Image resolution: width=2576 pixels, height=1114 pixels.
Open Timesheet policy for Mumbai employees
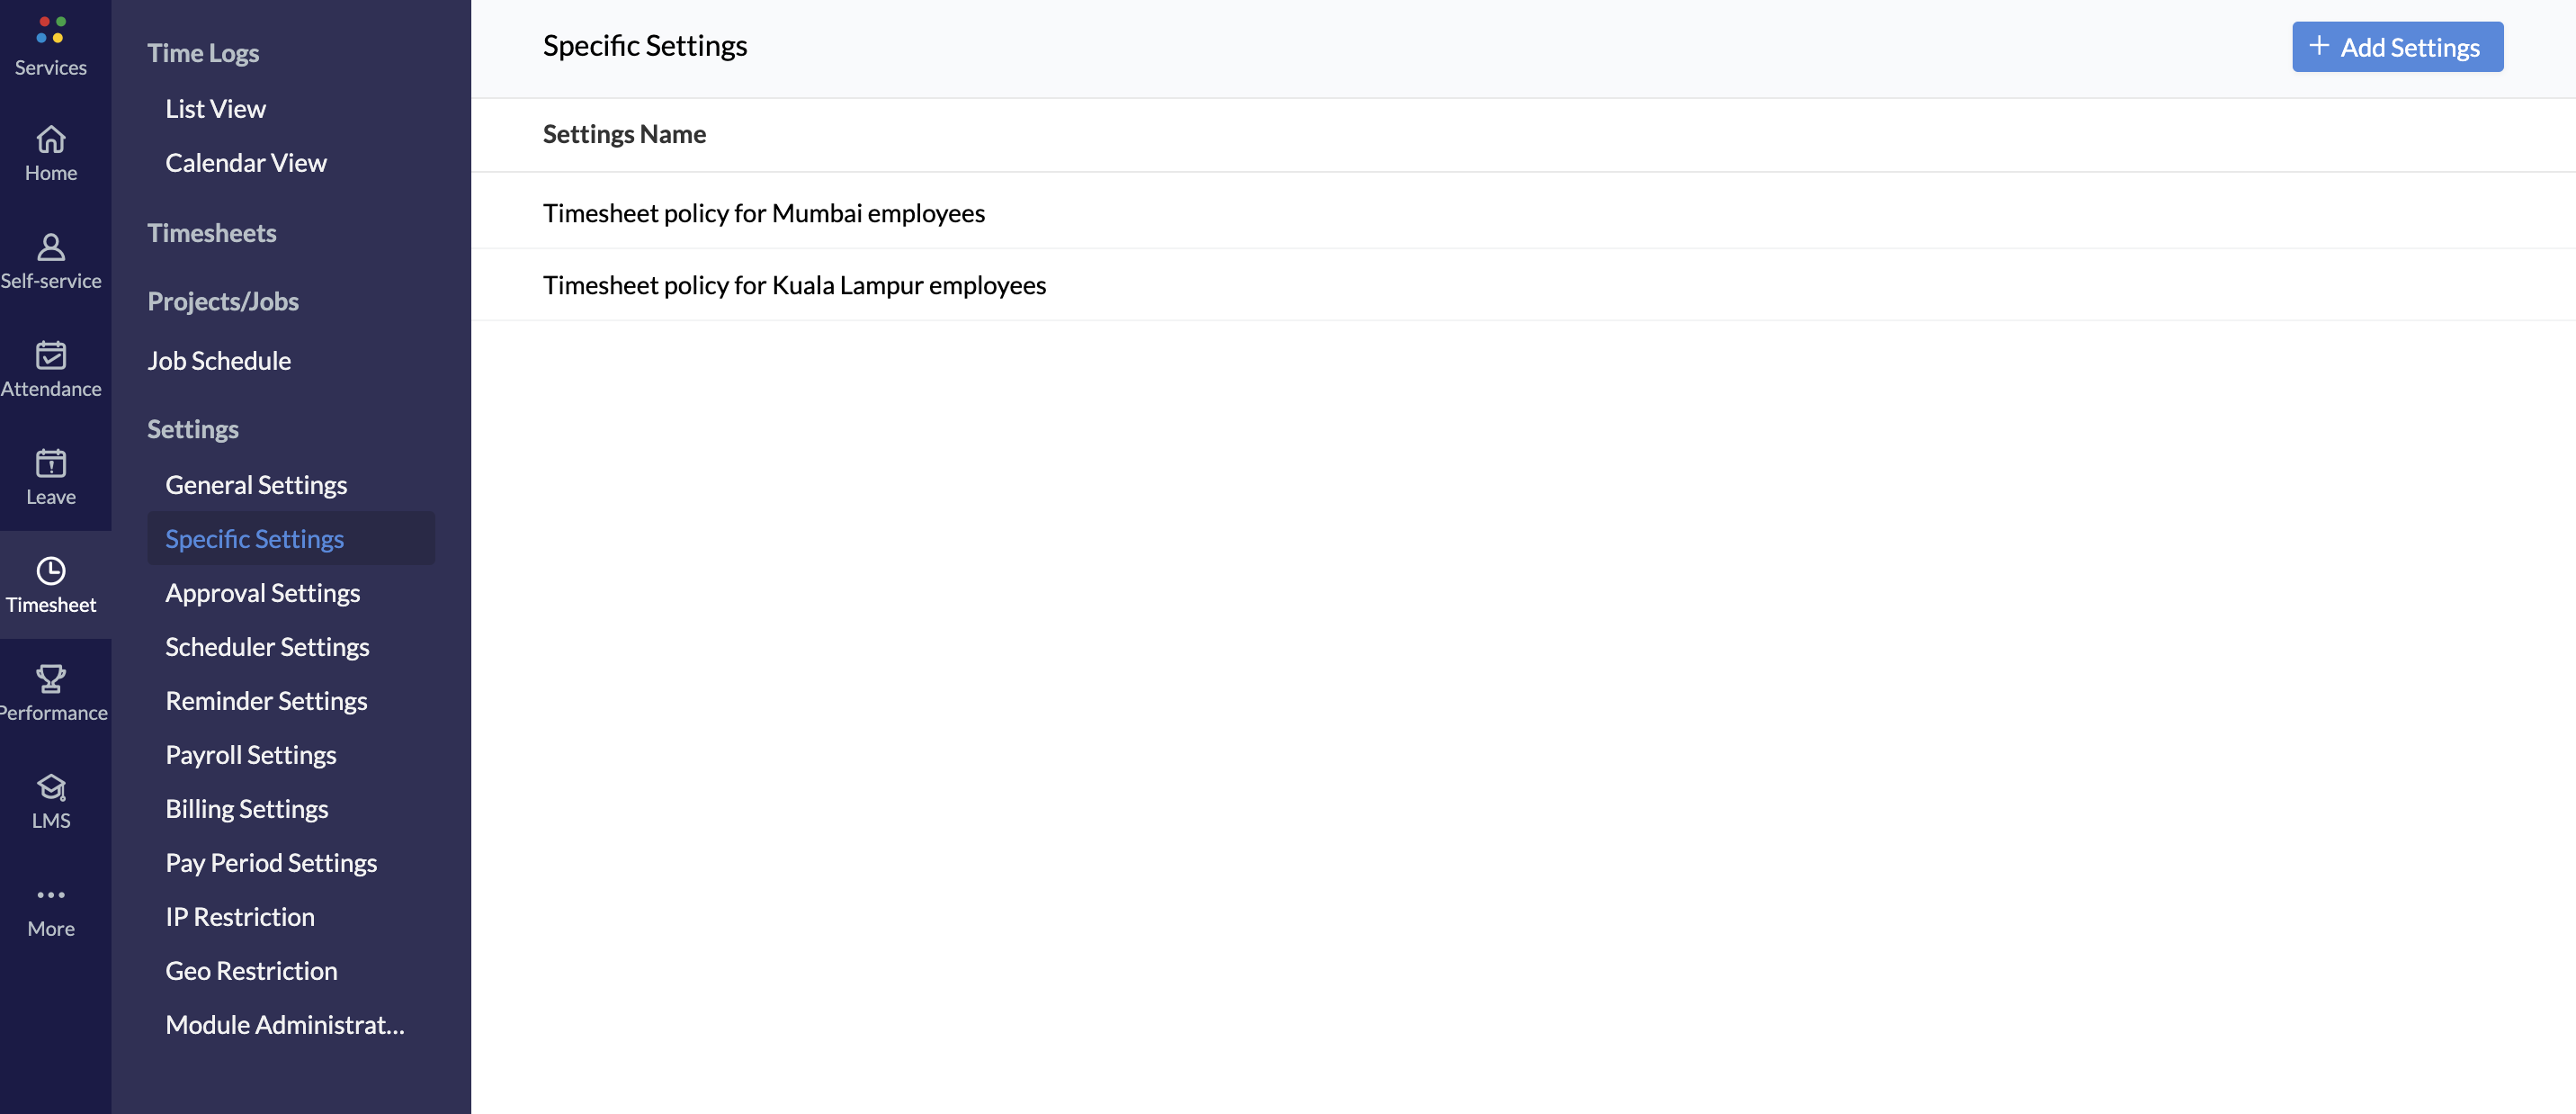coord(763,213)
